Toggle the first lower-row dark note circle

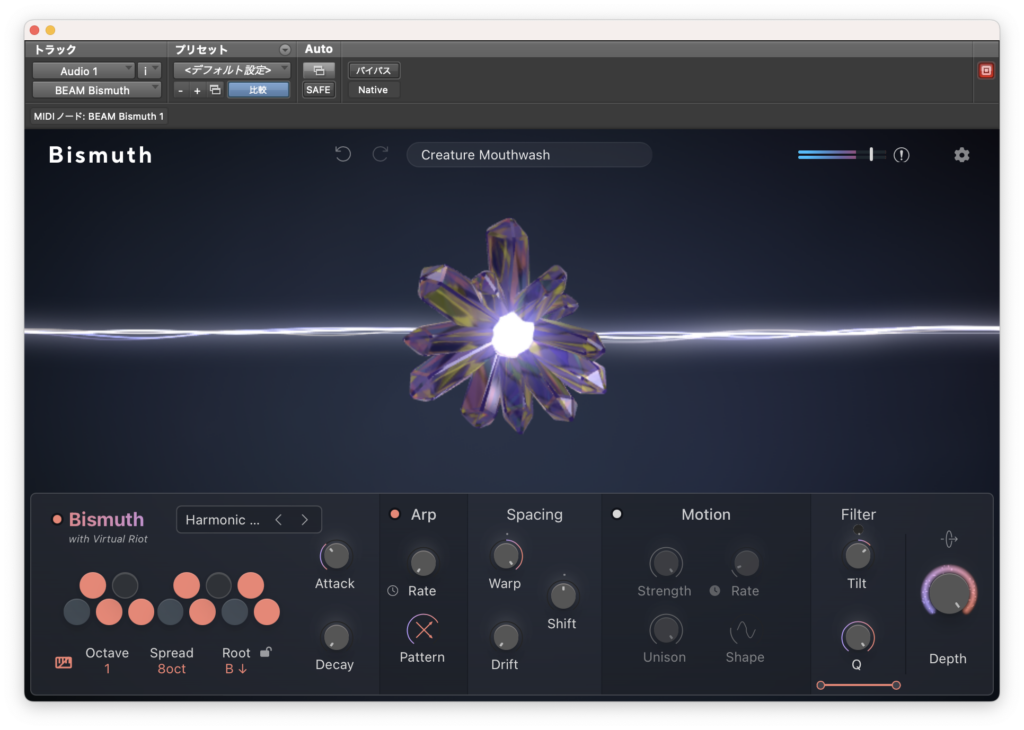pyautogui.click(x=76, y=612)
